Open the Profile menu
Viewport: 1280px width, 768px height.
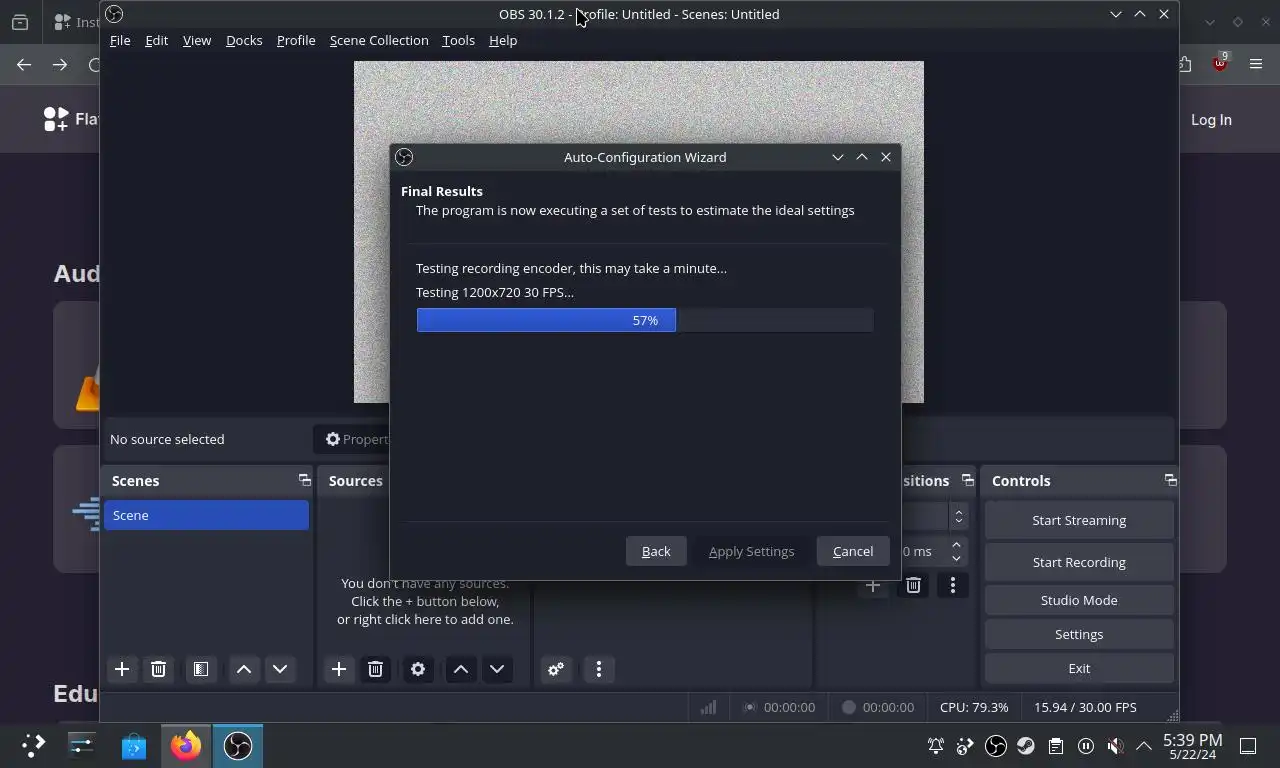pyautogui.click(x=296, y=40)
